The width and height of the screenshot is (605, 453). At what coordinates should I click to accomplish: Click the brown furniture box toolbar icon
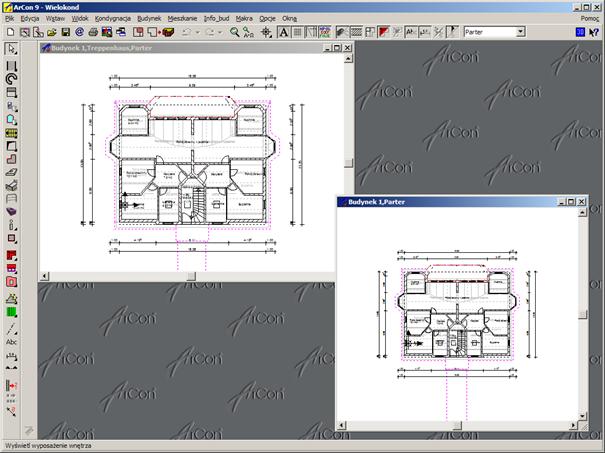point(168,32)
